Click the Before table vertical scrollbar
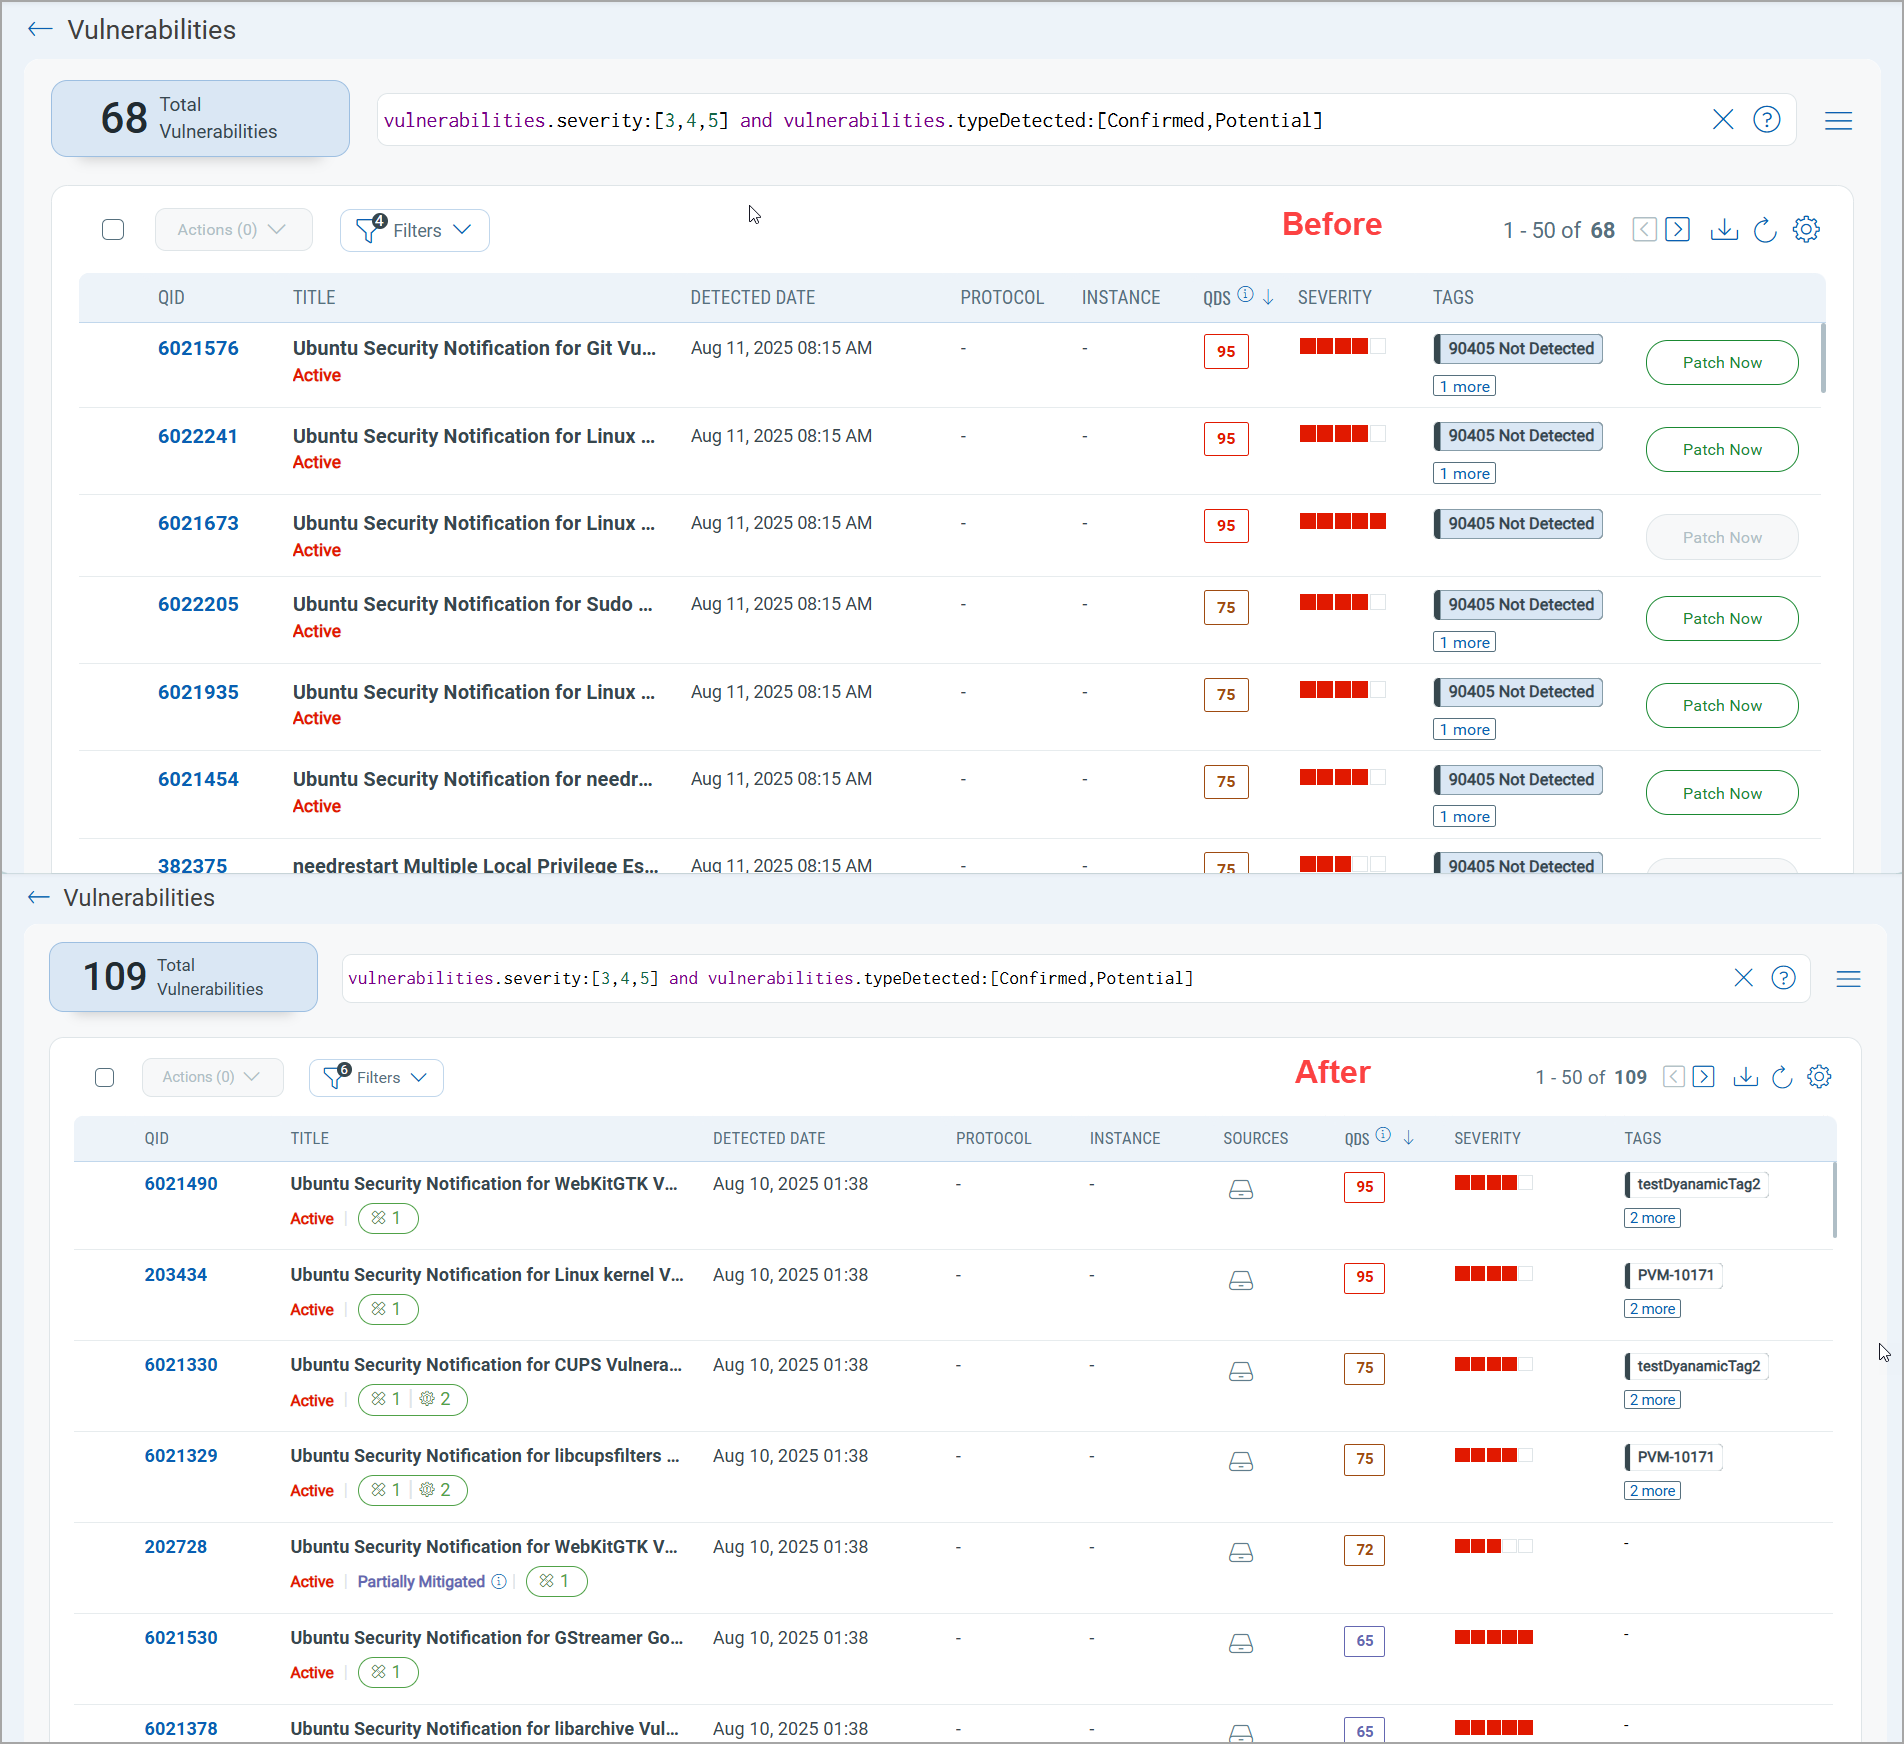1904x1744 pixels. (1823, 357)
